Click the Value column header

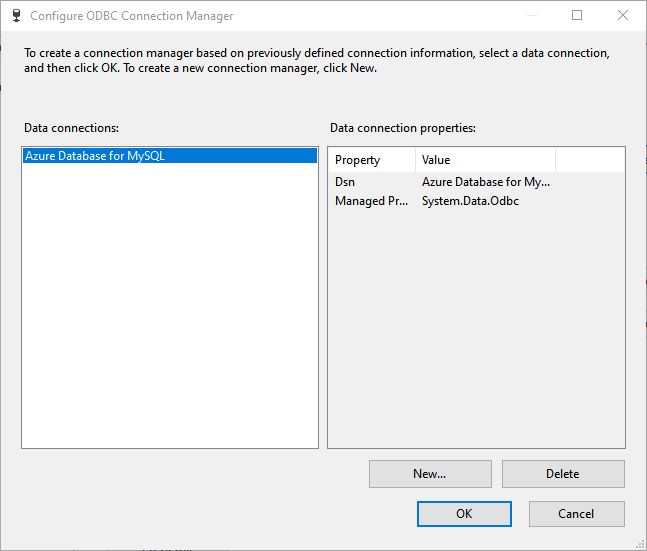pyautogui.click(x=485, y=160)
